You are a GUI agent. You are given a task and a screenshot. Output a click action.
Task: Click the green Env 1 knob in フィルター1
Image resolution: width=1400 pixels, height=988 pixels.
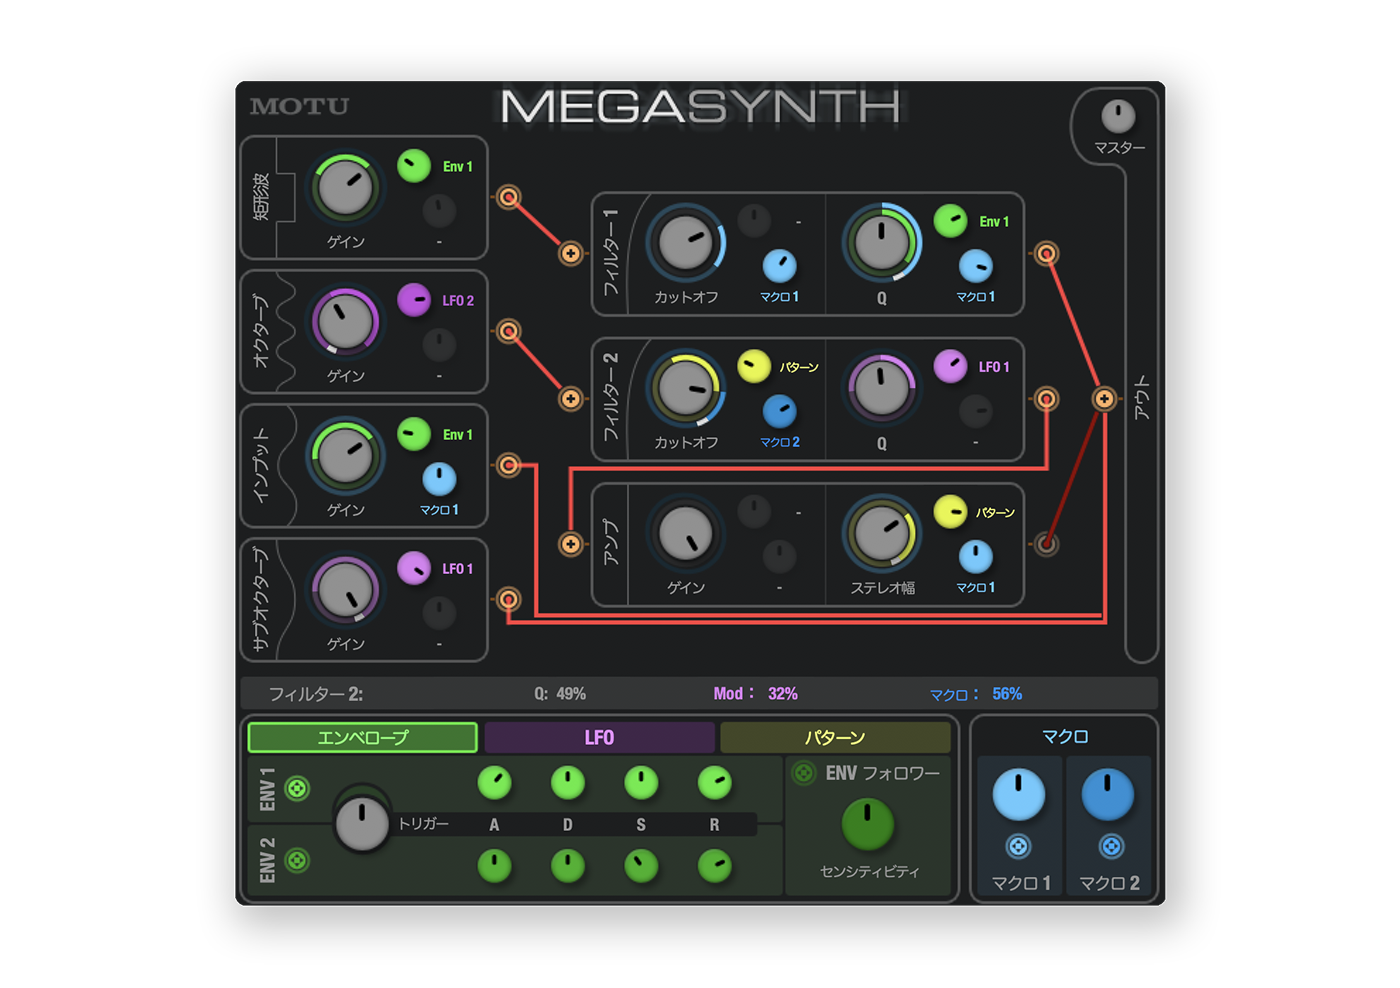coord(951,221)
